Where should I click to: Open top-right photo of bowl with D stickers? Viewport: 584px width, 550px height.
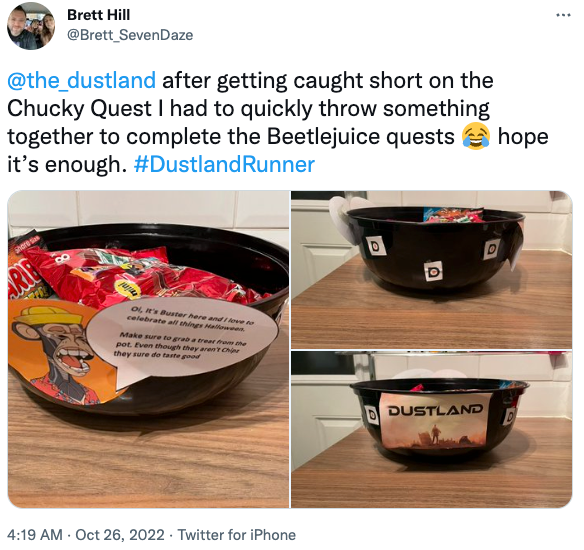click(x=431, y=270)
